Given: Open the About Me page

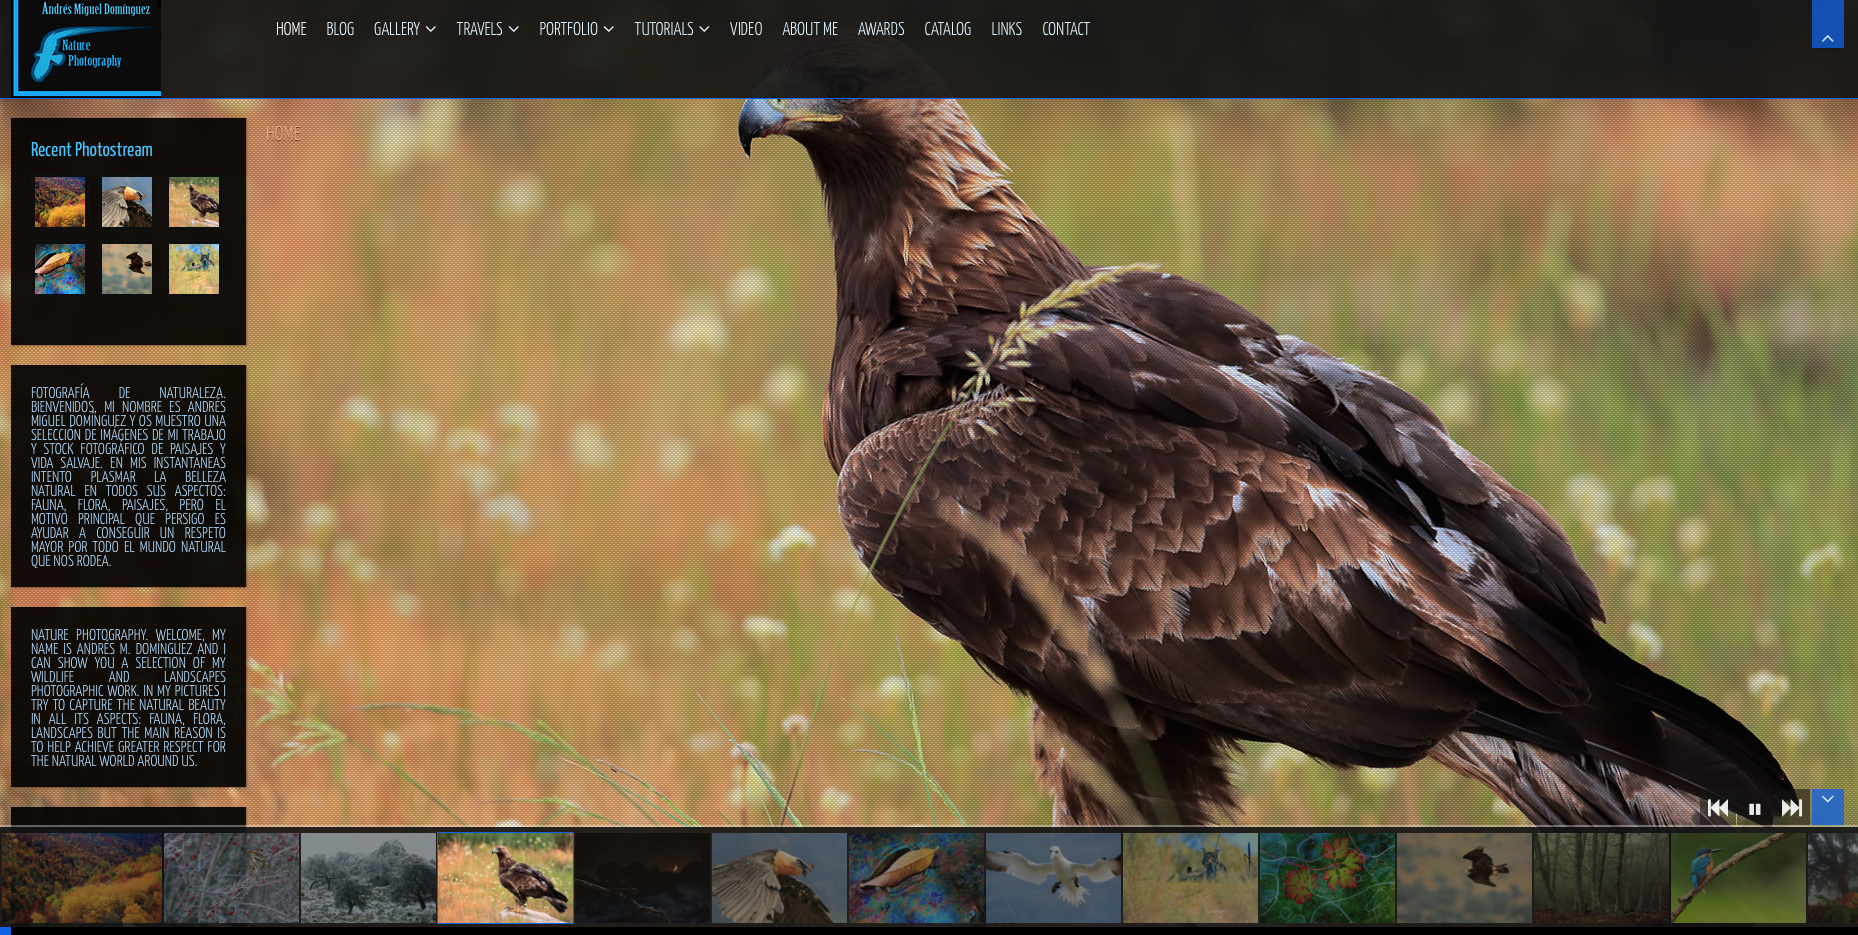Looking at the screenshot, I should click(809, 29).
